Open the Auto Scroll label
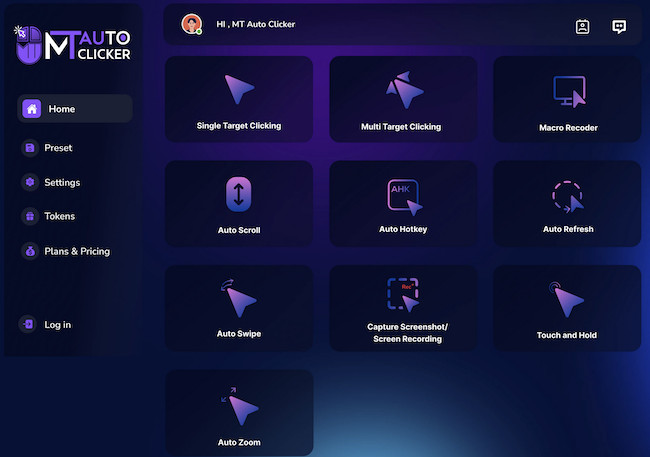The height and width of the screenshot is (457, 650). coord(239,230)
